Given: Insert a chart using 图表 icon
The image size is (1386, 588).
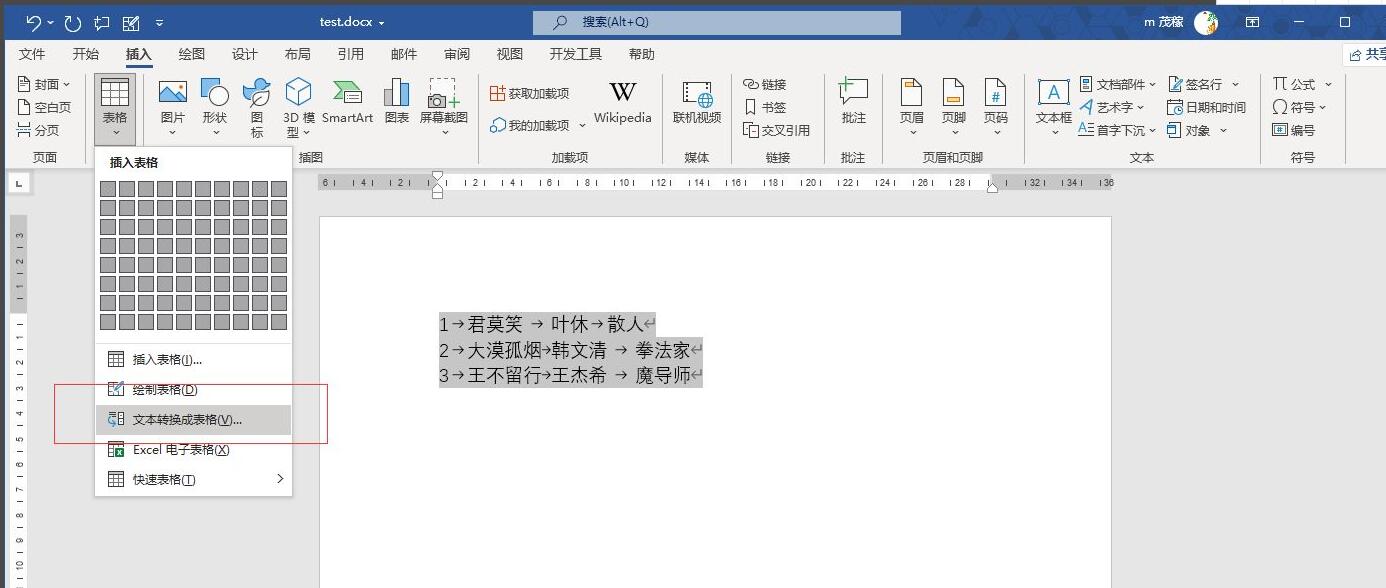Looking at the screenshot, I should [x=397, y=93].
